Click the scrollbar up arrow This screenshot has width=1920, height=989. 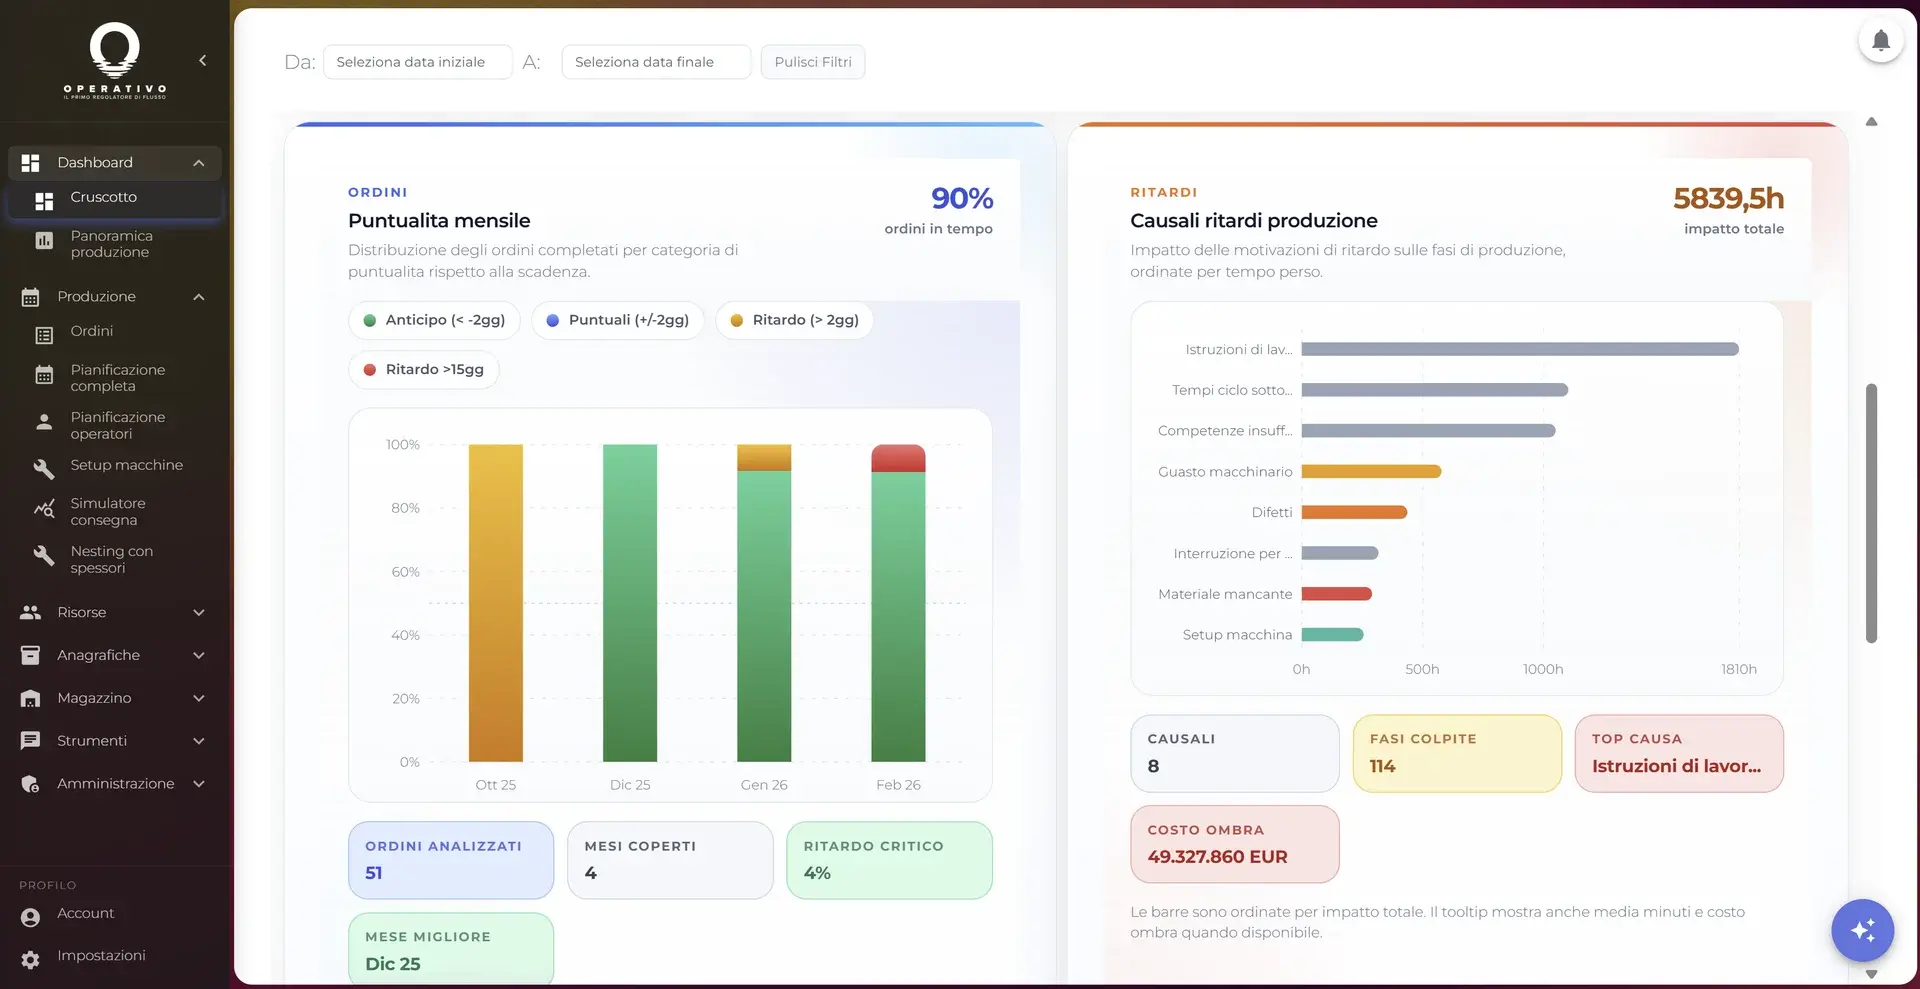[x=1871, y=122]
